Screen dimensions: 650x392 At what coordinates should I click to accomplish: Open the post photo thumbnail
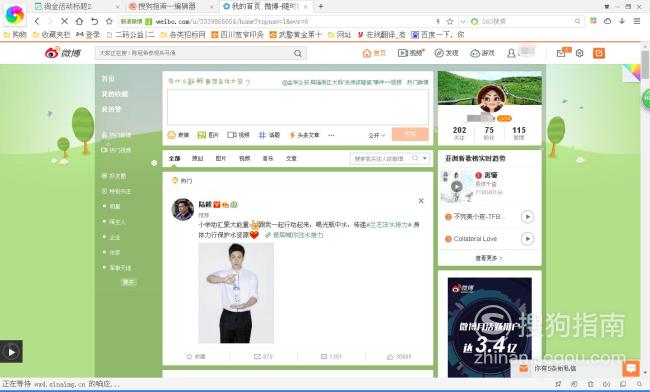pos(236,293)
